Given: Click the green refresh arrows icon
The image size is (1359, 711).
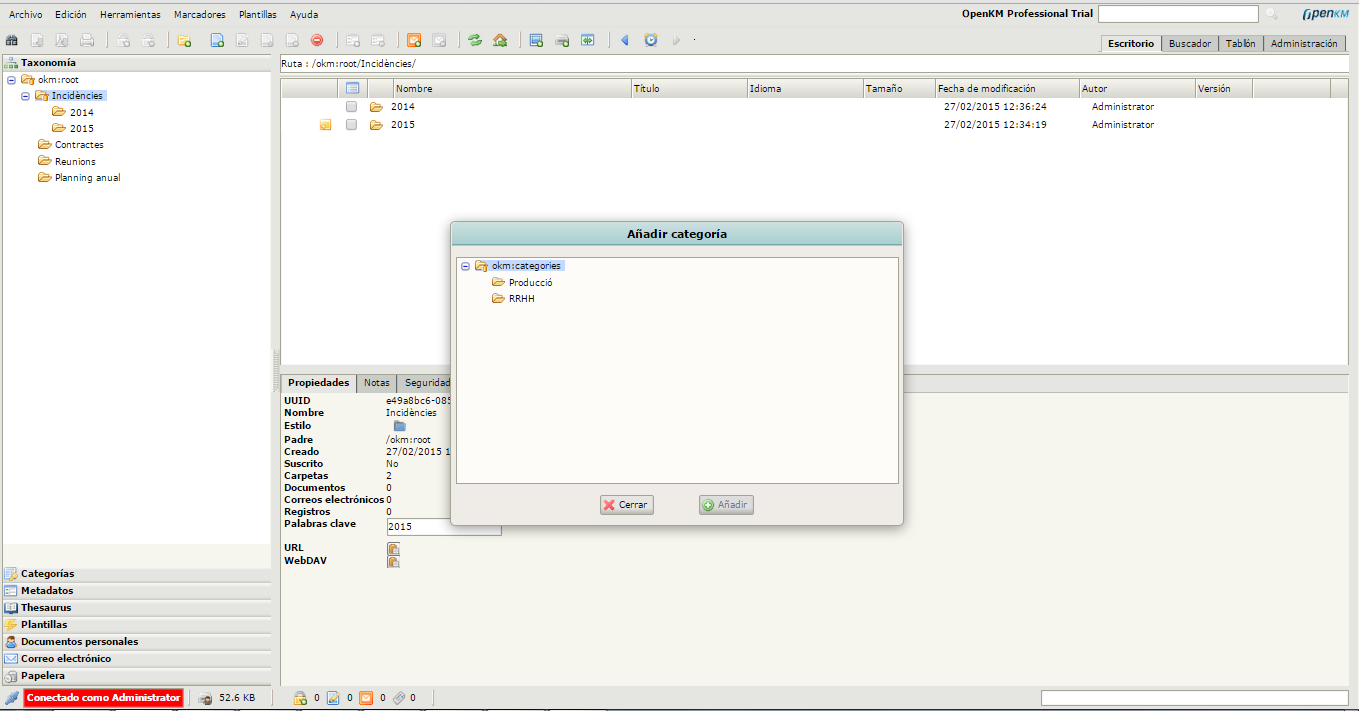Looking at the screenshot, I should coord(475,40).
